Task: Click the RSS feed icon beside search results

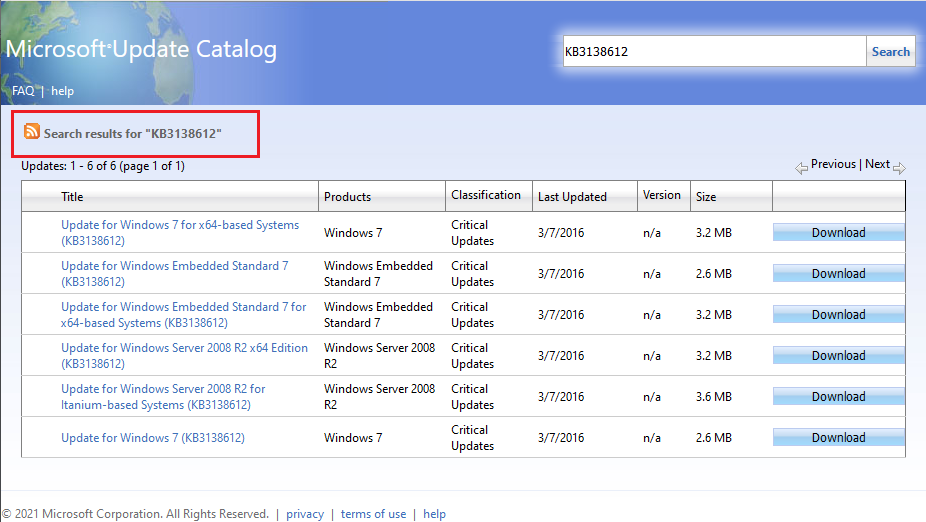Action: 31,131
